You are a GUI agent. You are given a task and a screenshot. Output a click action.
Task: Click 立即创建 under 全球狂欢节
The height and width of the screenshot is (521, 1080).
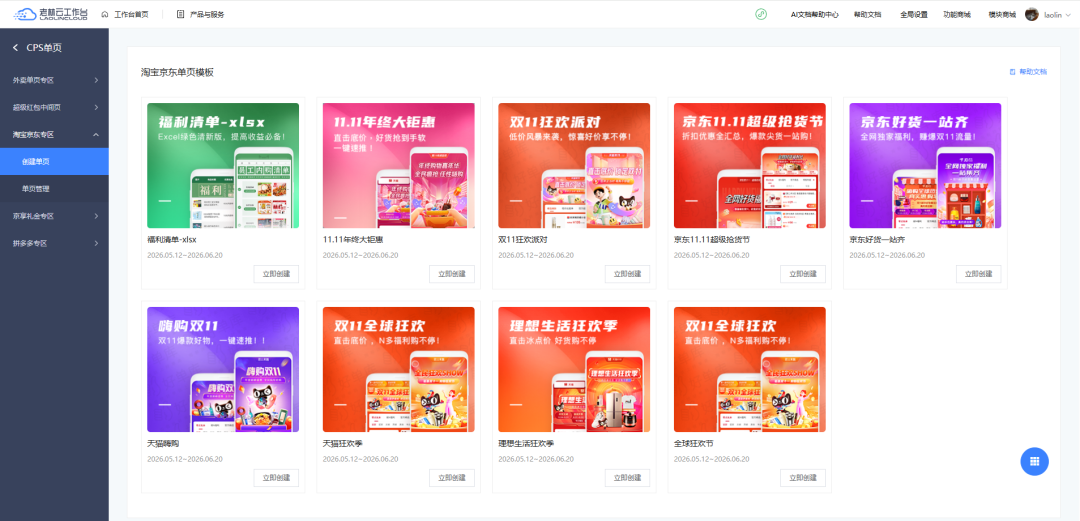point(803,478)
